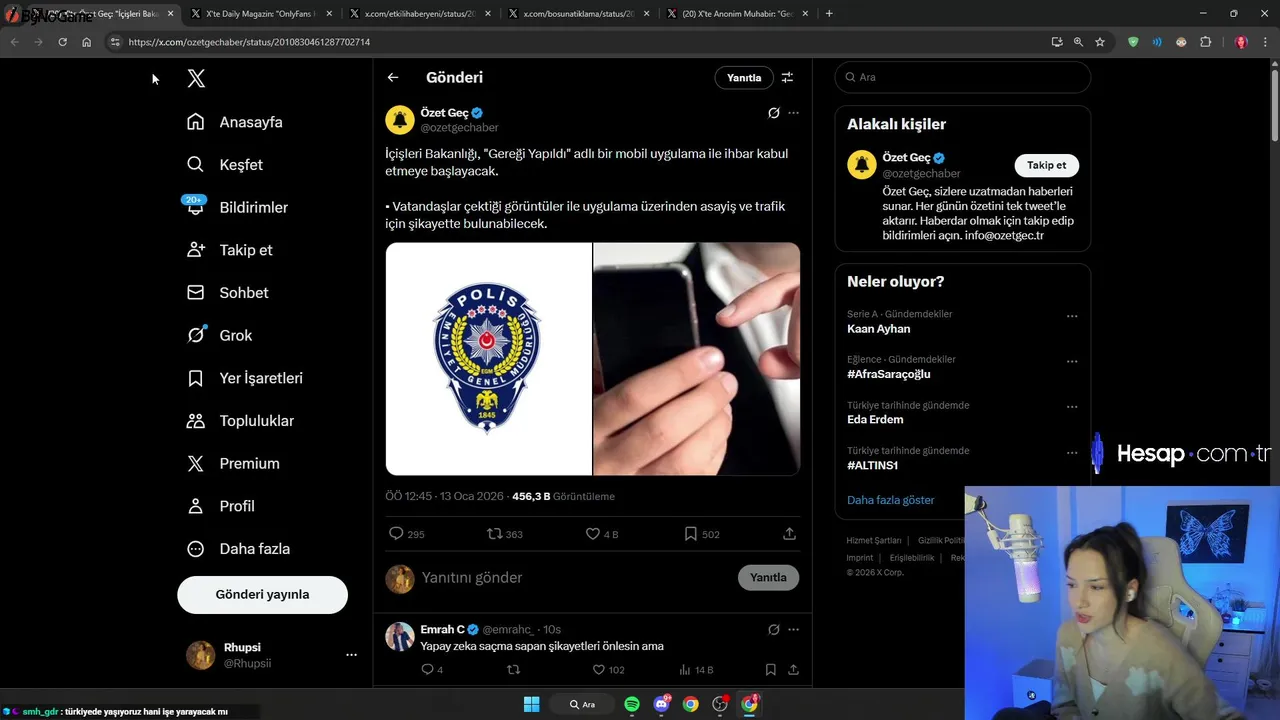Open #ALTINS1 trend

pyautogui.click(x=872, y=465)
